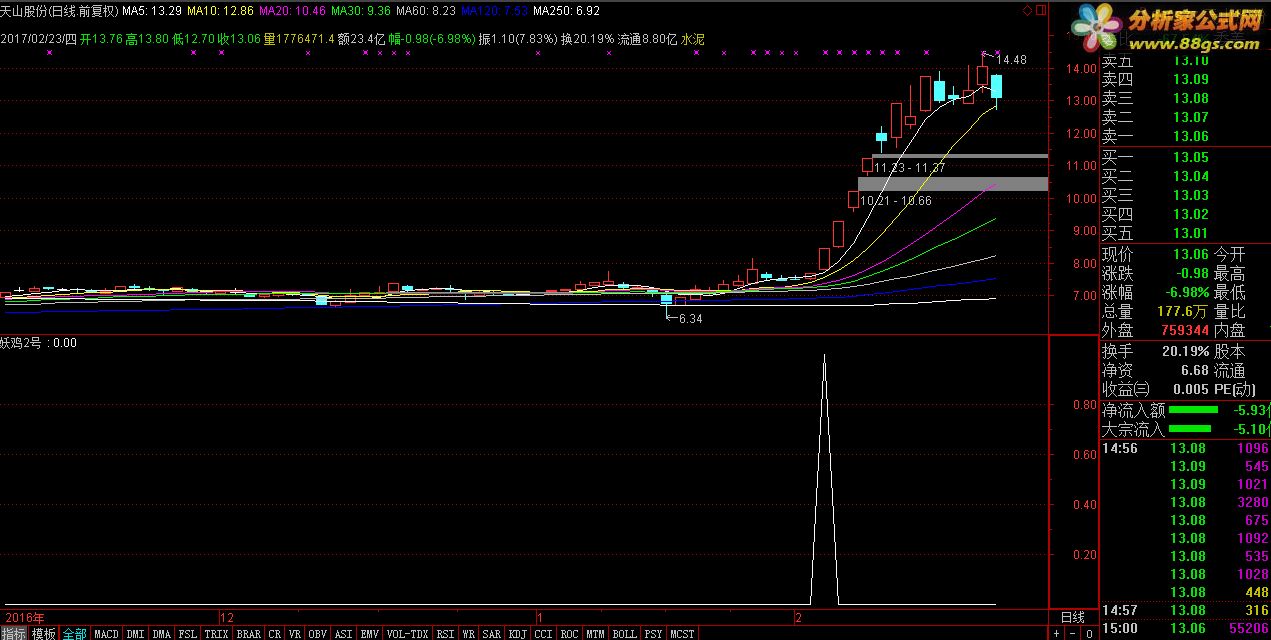Open the SAR indicator tab
Screen dimensions: 1271x640
pyautogui.click(x=492, y=634)
